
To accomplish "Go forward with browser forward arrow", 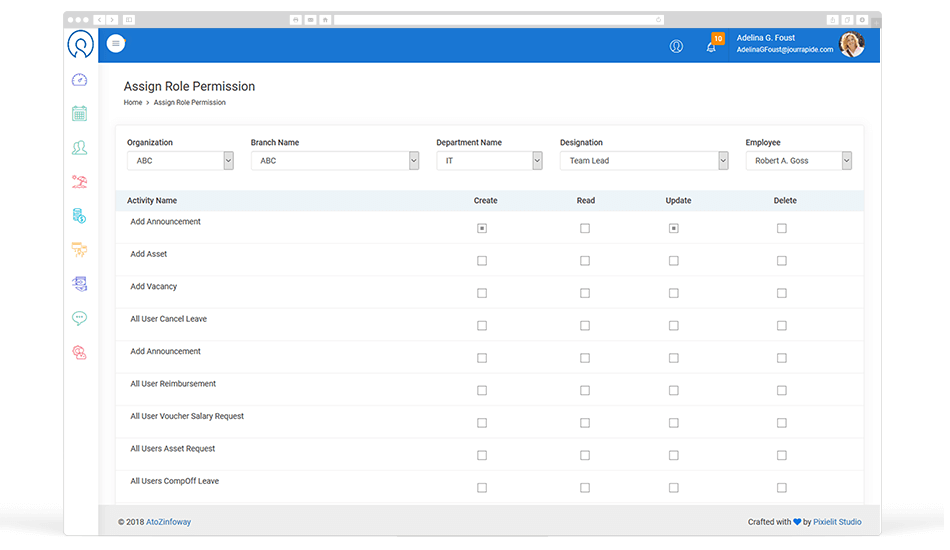I will (x=112, y=20).
